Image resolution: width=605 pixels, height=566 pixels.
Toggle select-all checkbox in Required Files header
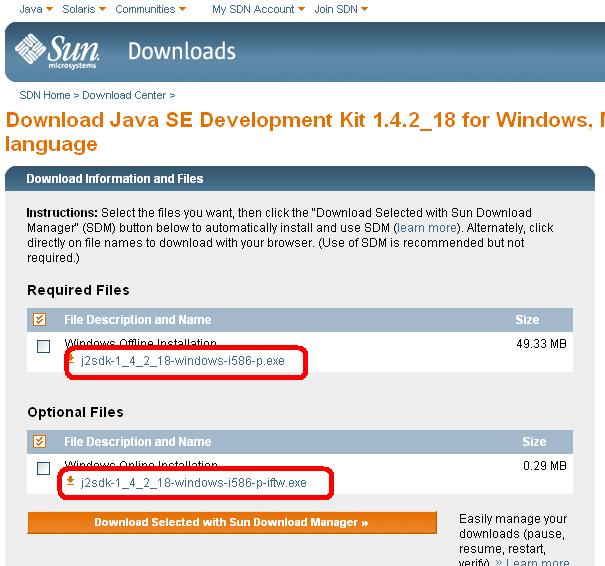point(39,319)
